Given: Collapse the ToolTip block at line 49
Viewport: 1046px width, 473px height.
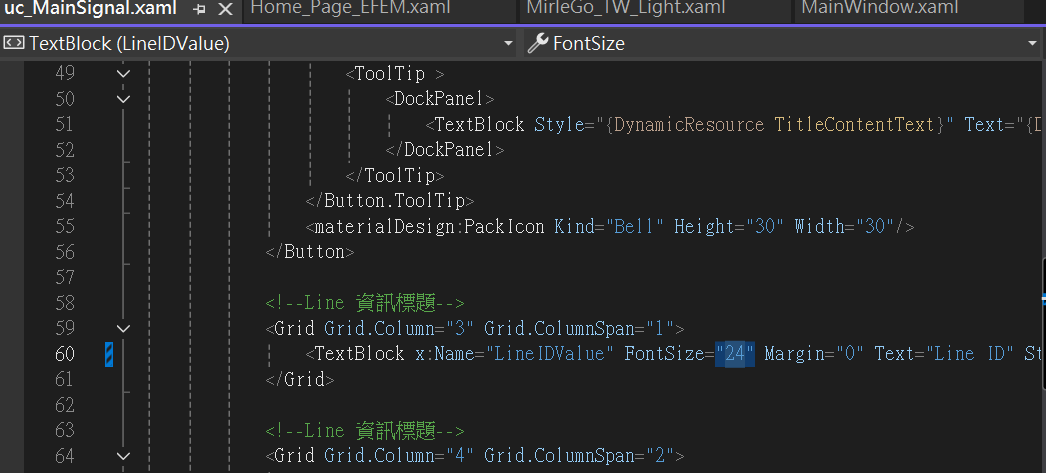Looking at the screenshot, I should click(123, 73).
